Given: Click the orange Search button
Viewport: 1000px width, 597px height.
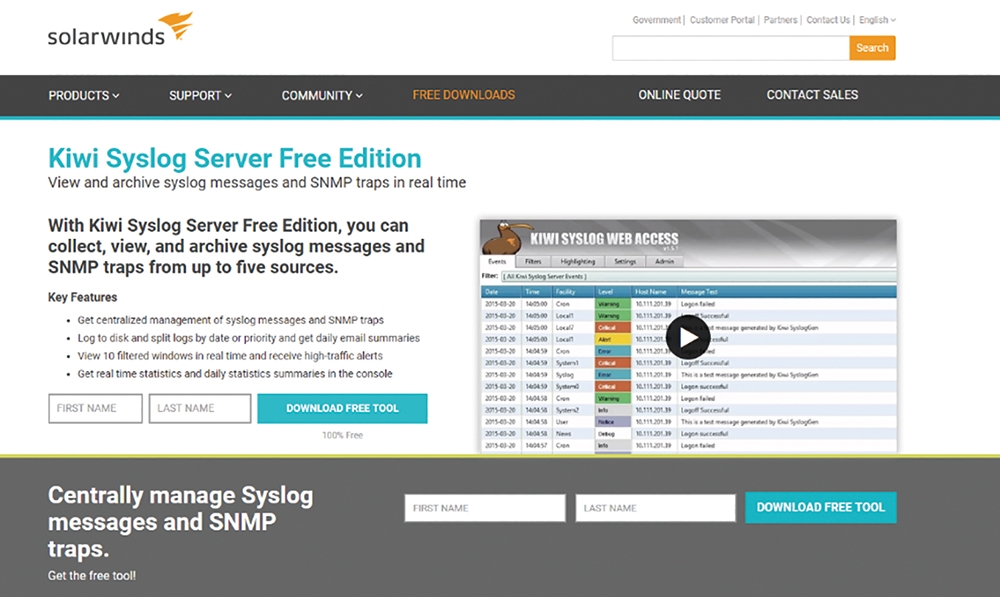Looking at the screenshot, I should pyautogui.click(x=872, y=48).
